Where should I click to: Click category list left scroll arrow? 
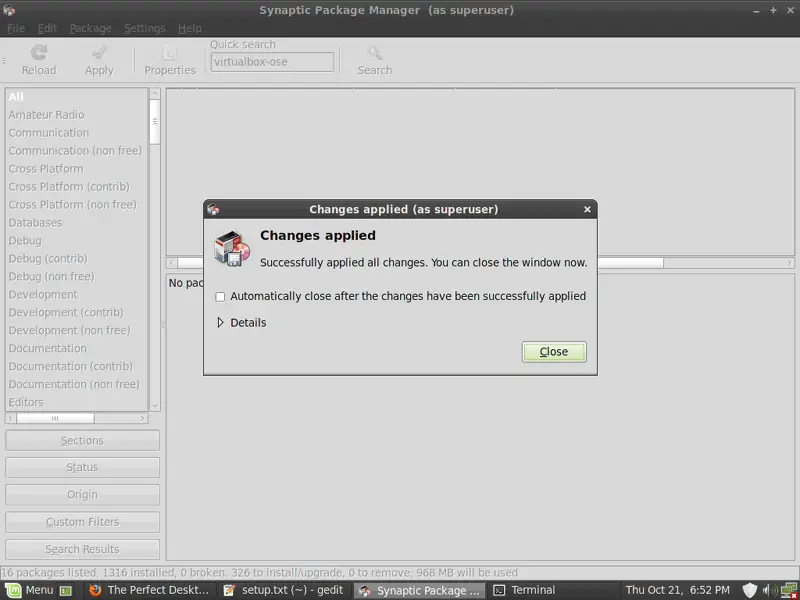(x=11, y=418)
